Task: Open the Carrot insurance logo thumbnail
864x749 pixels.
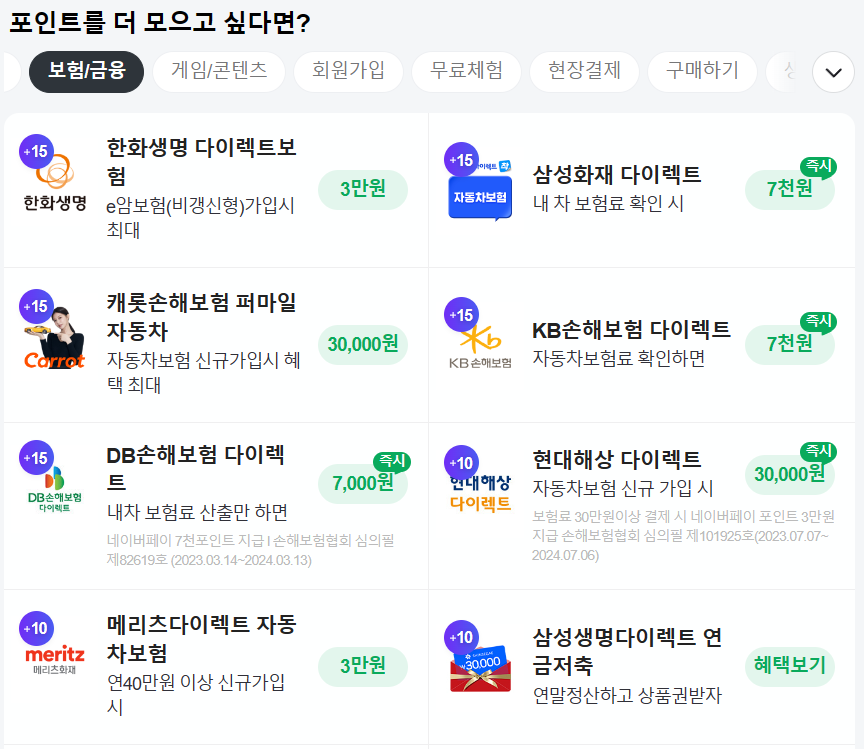Action: [55, 337]
